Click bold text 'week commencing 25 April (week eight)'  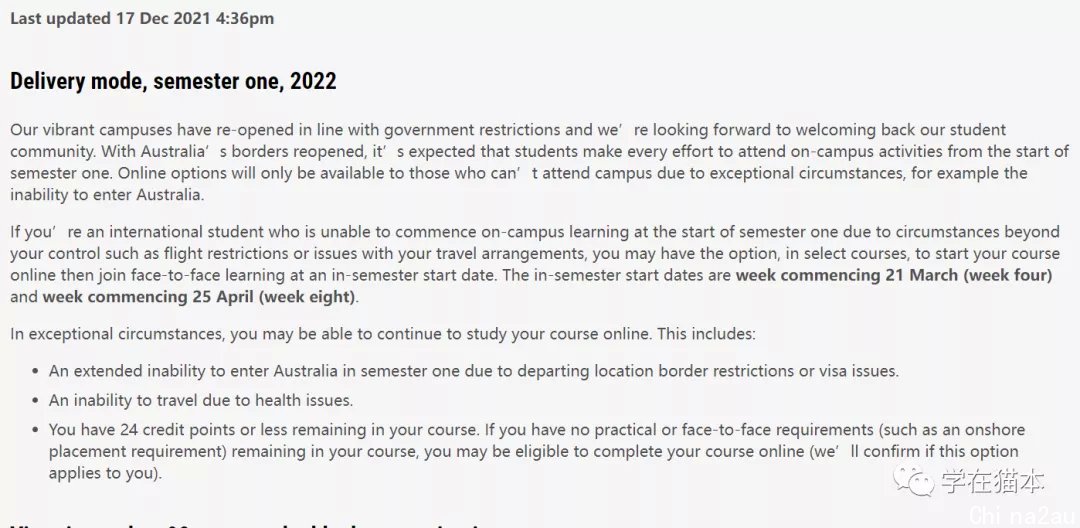(x=199, y=297)
